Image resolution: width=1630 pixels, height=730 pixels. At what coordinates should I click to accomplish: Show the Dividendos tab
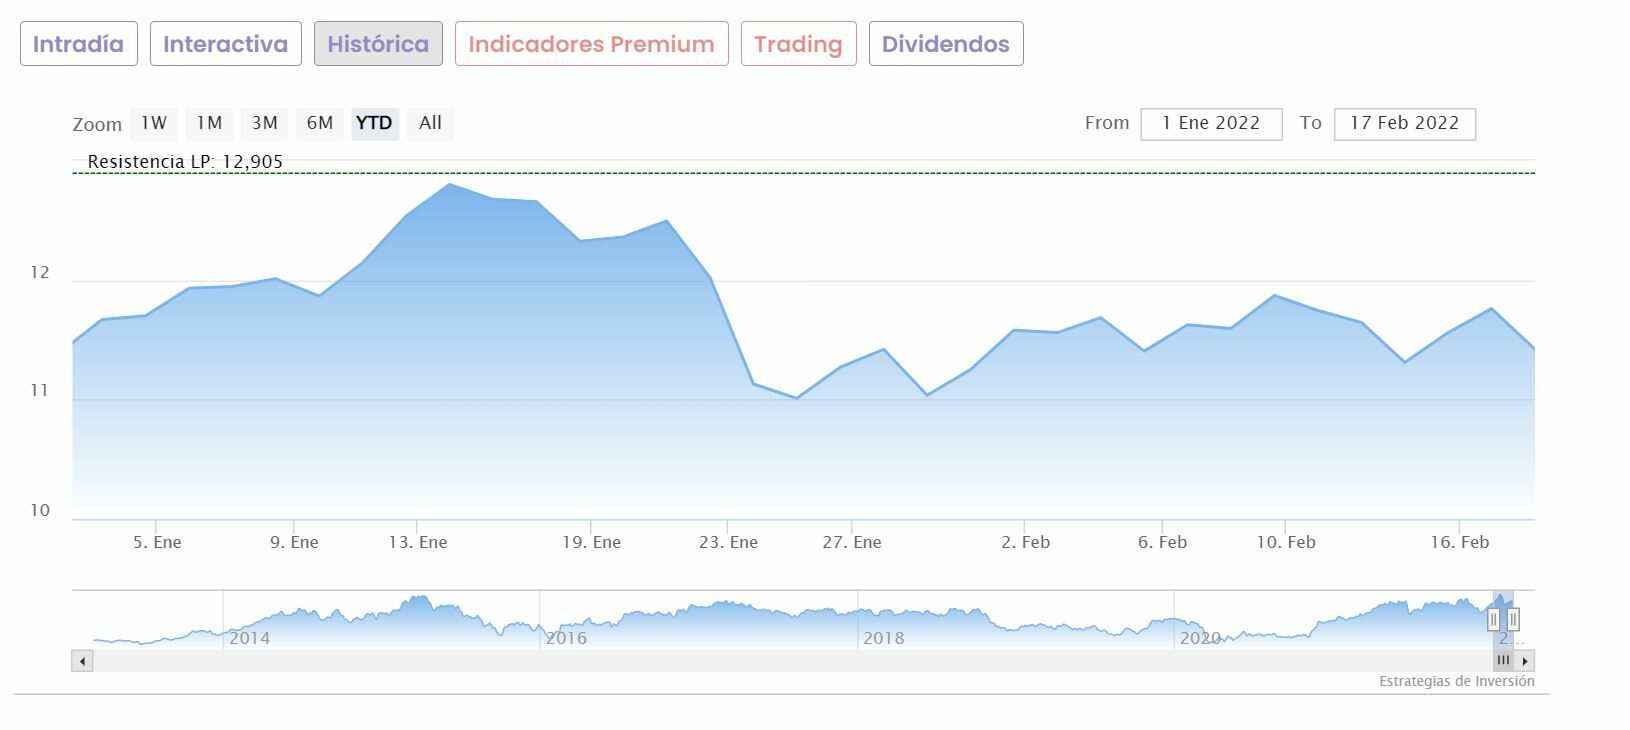(945, 44)
